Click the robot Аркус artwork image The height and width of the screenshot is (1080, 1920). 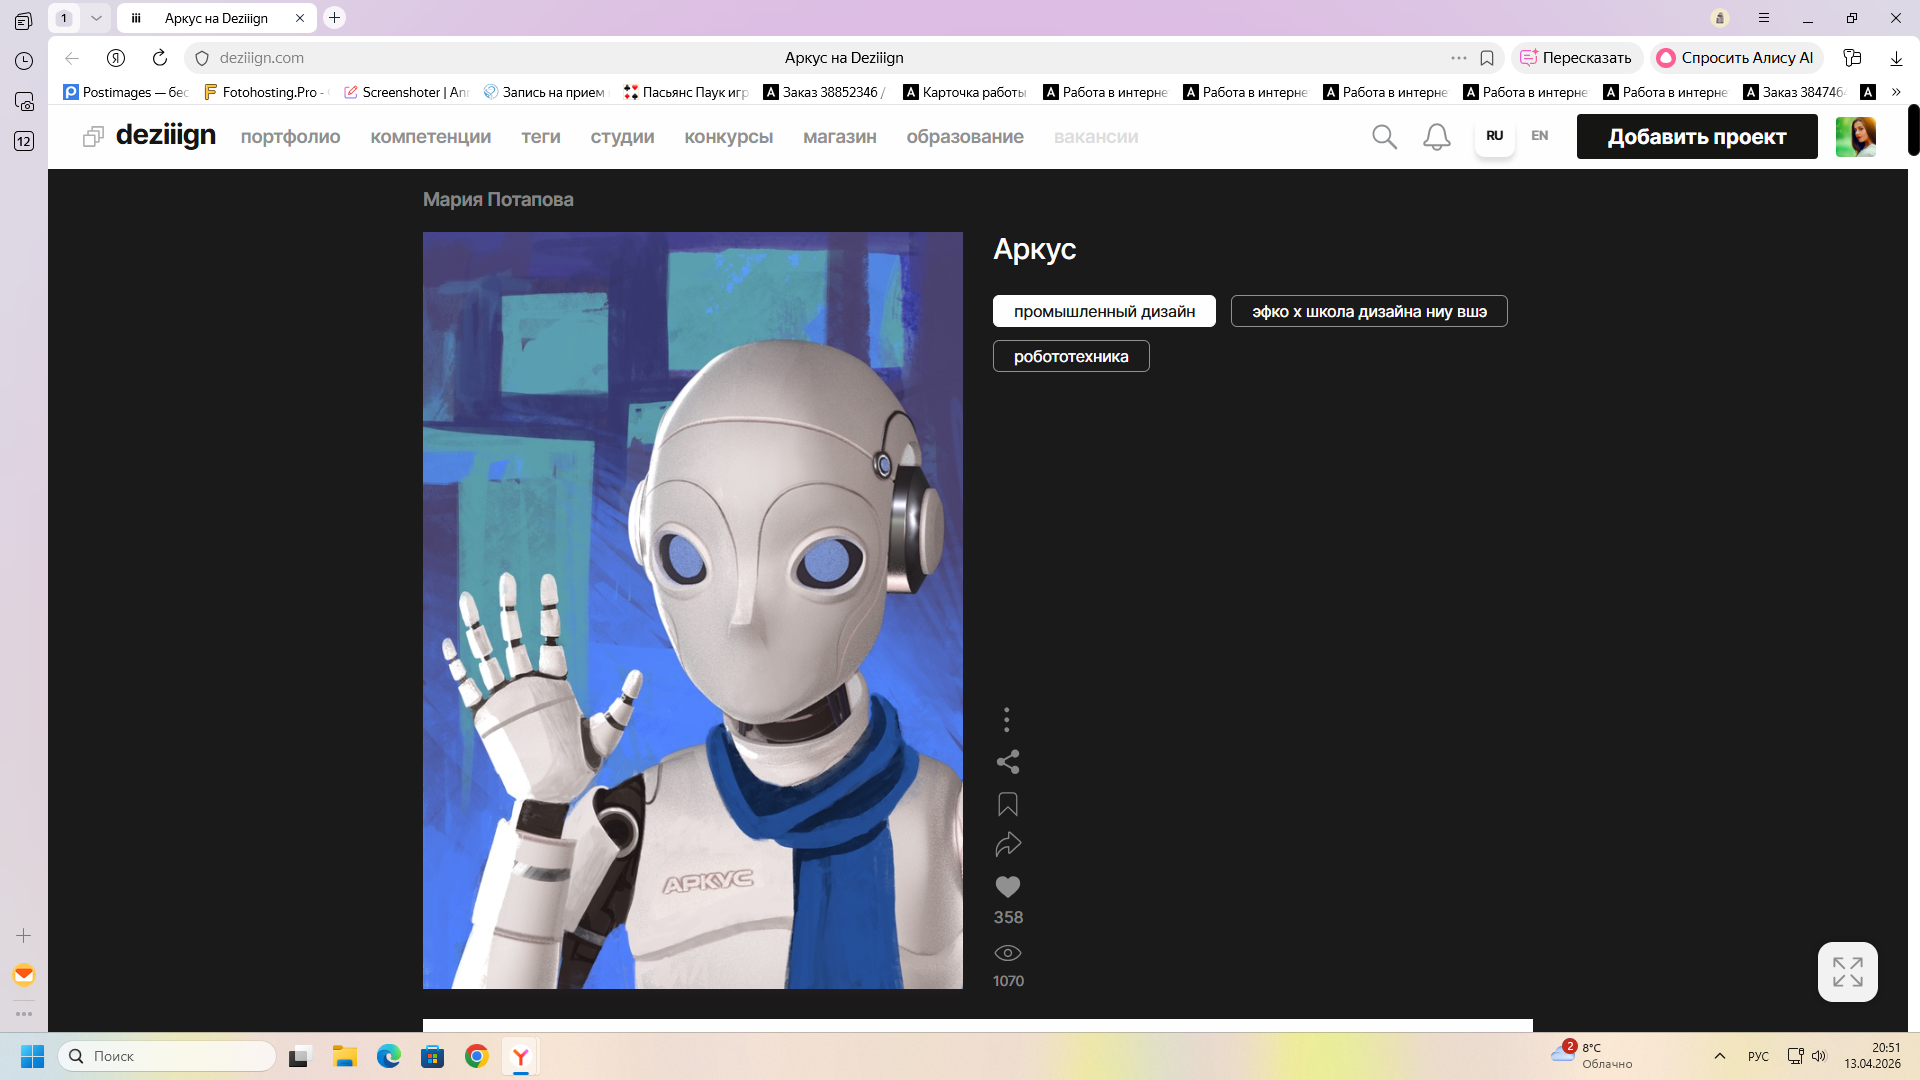(x=692, y=610)
